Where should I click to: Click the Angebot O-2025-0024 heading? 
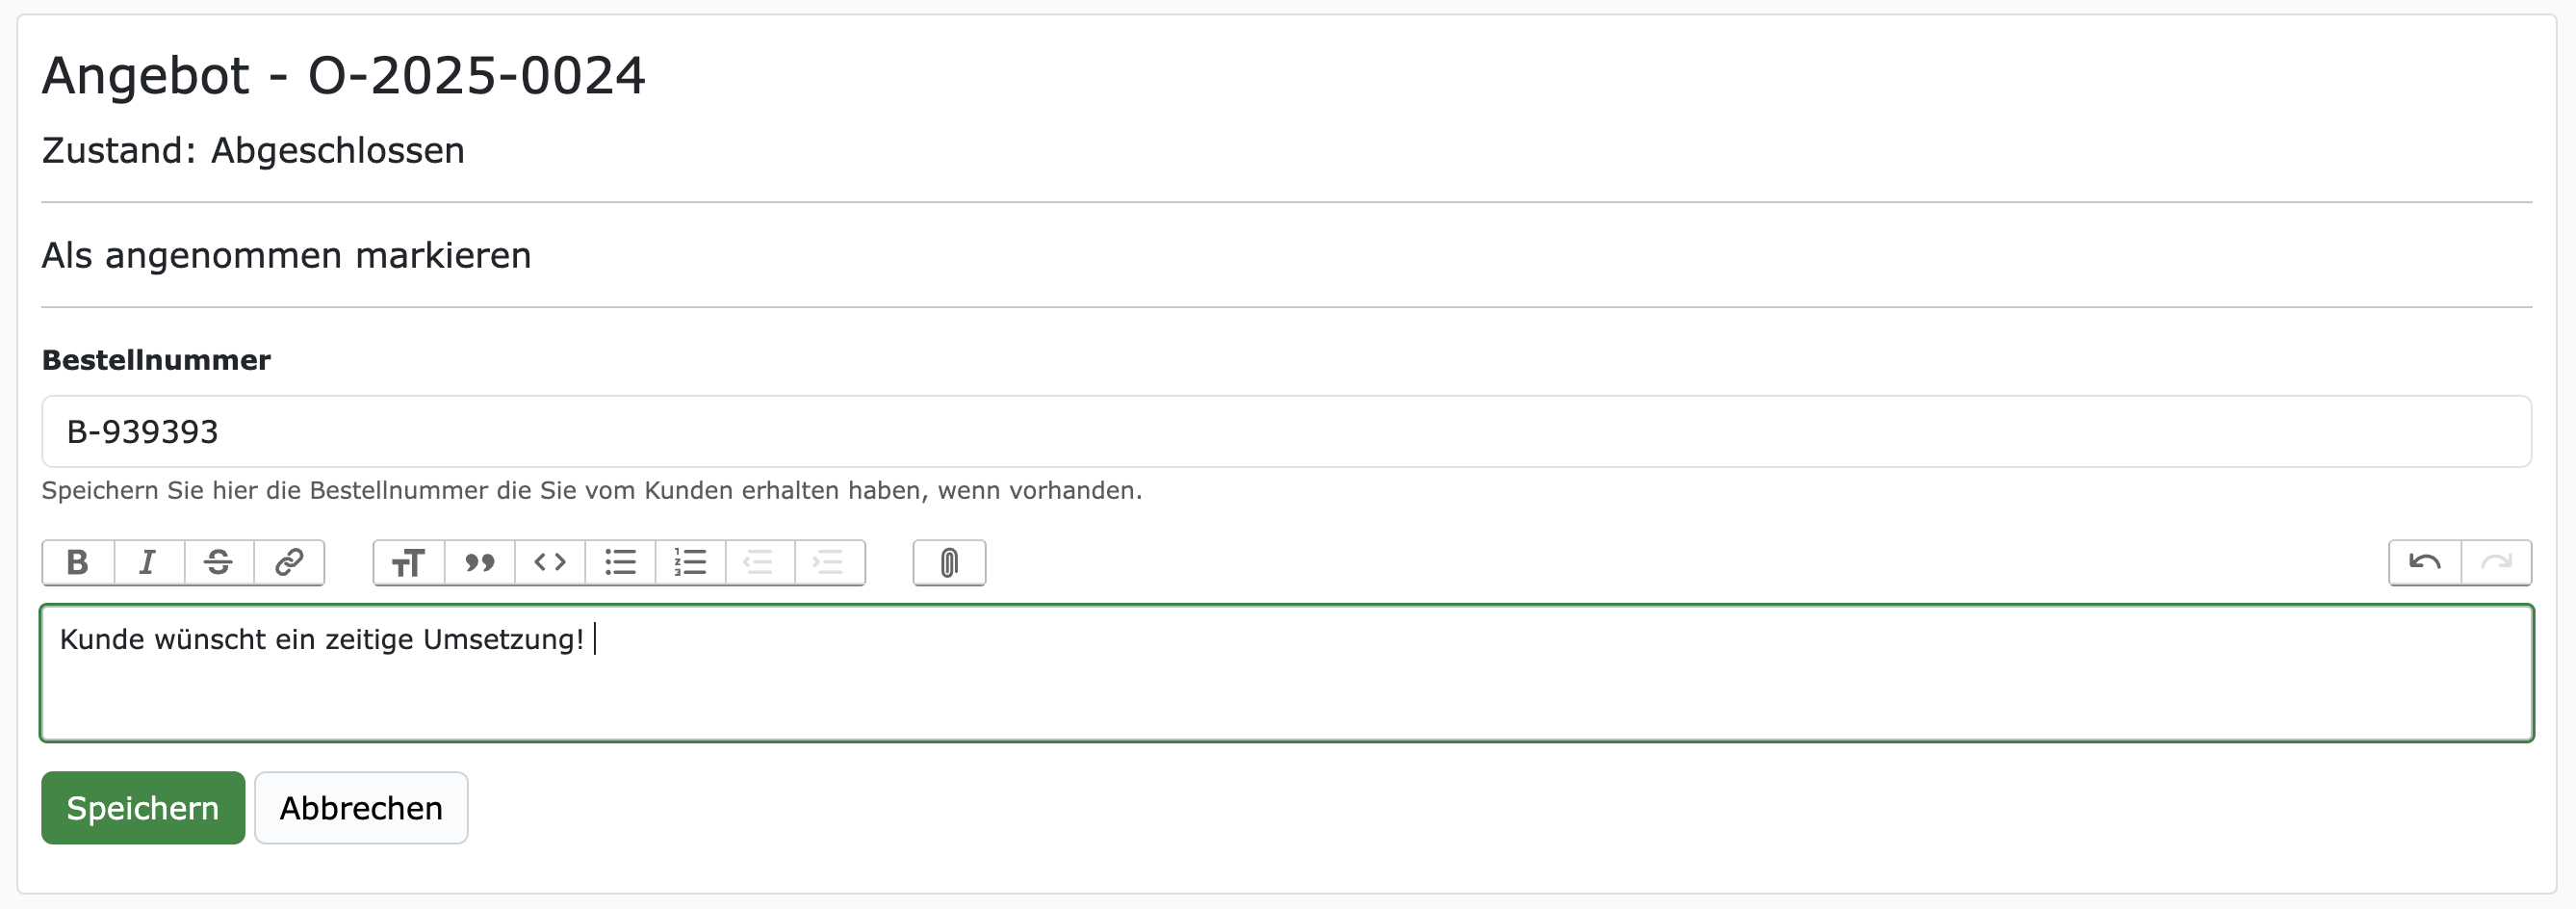[344, 76]
